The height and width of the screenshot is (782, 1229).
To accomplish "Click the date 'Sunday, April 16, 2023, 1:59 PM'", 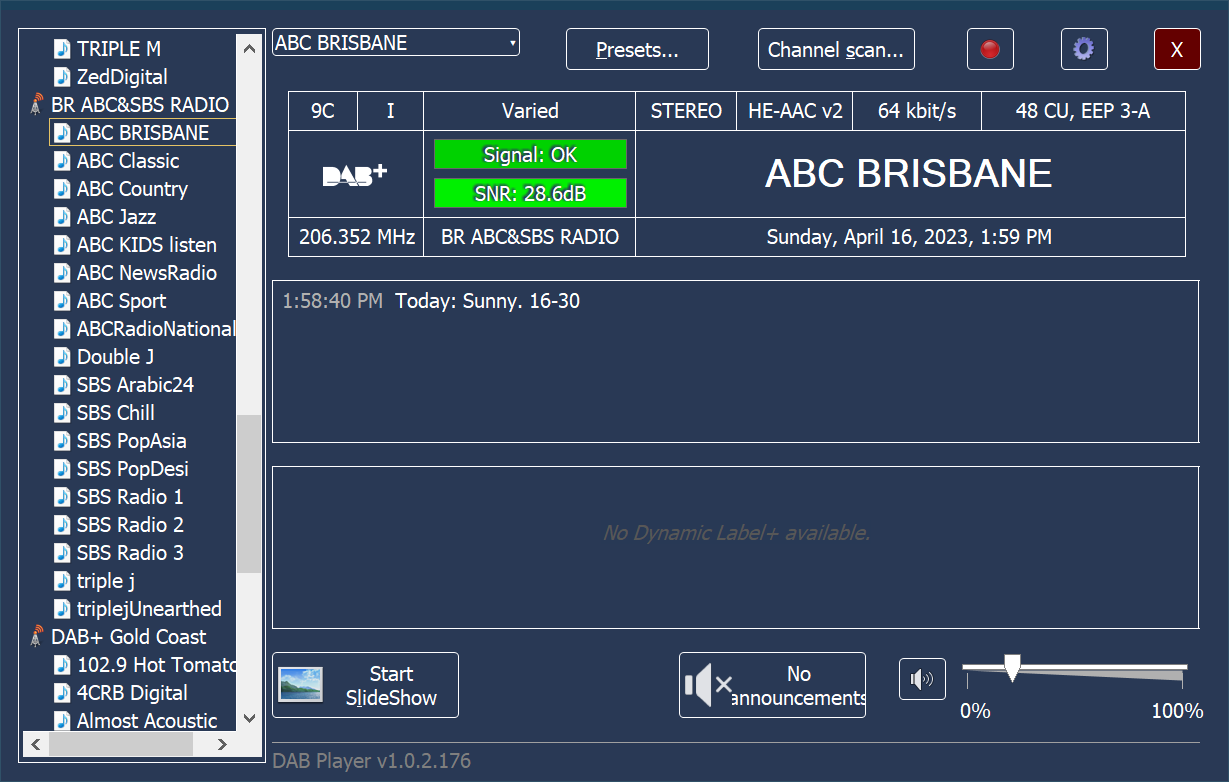I will [x=909, y=237].
